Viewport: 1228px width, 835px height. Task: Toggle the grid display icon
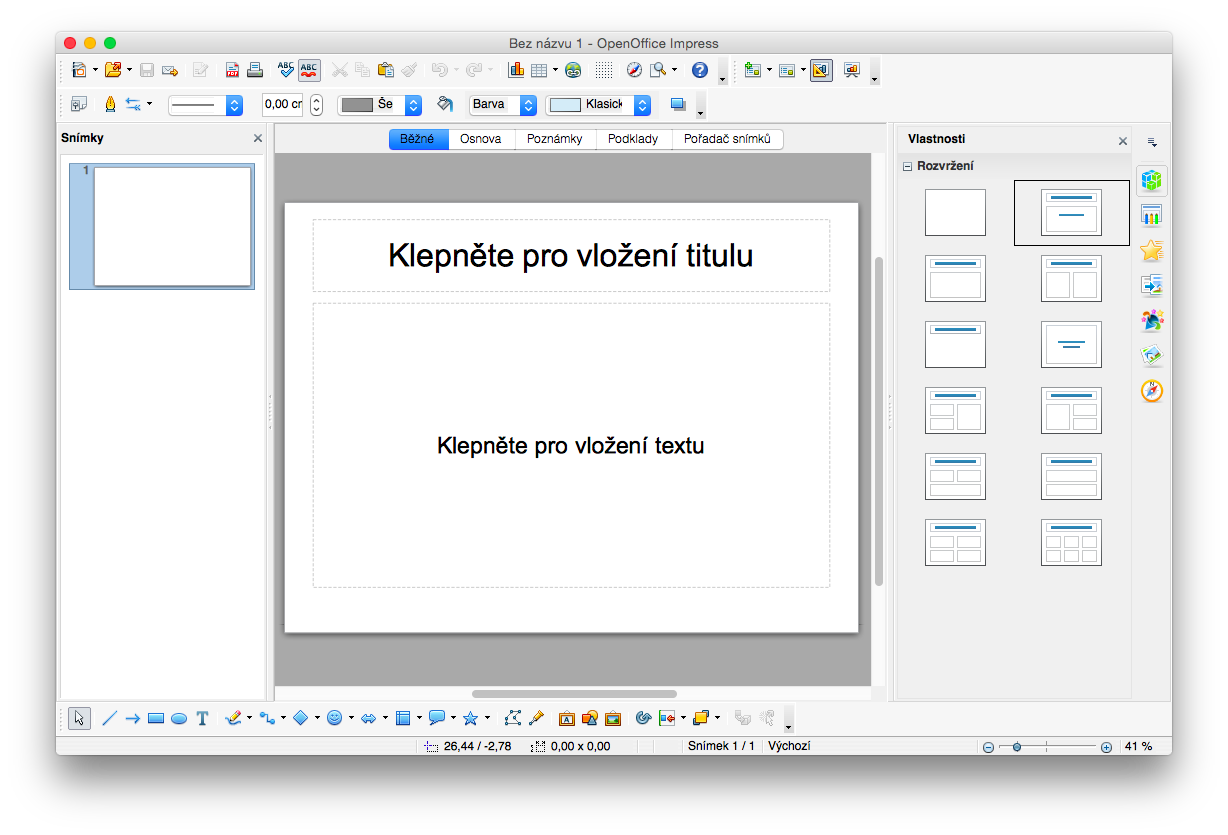pos(604,70)
